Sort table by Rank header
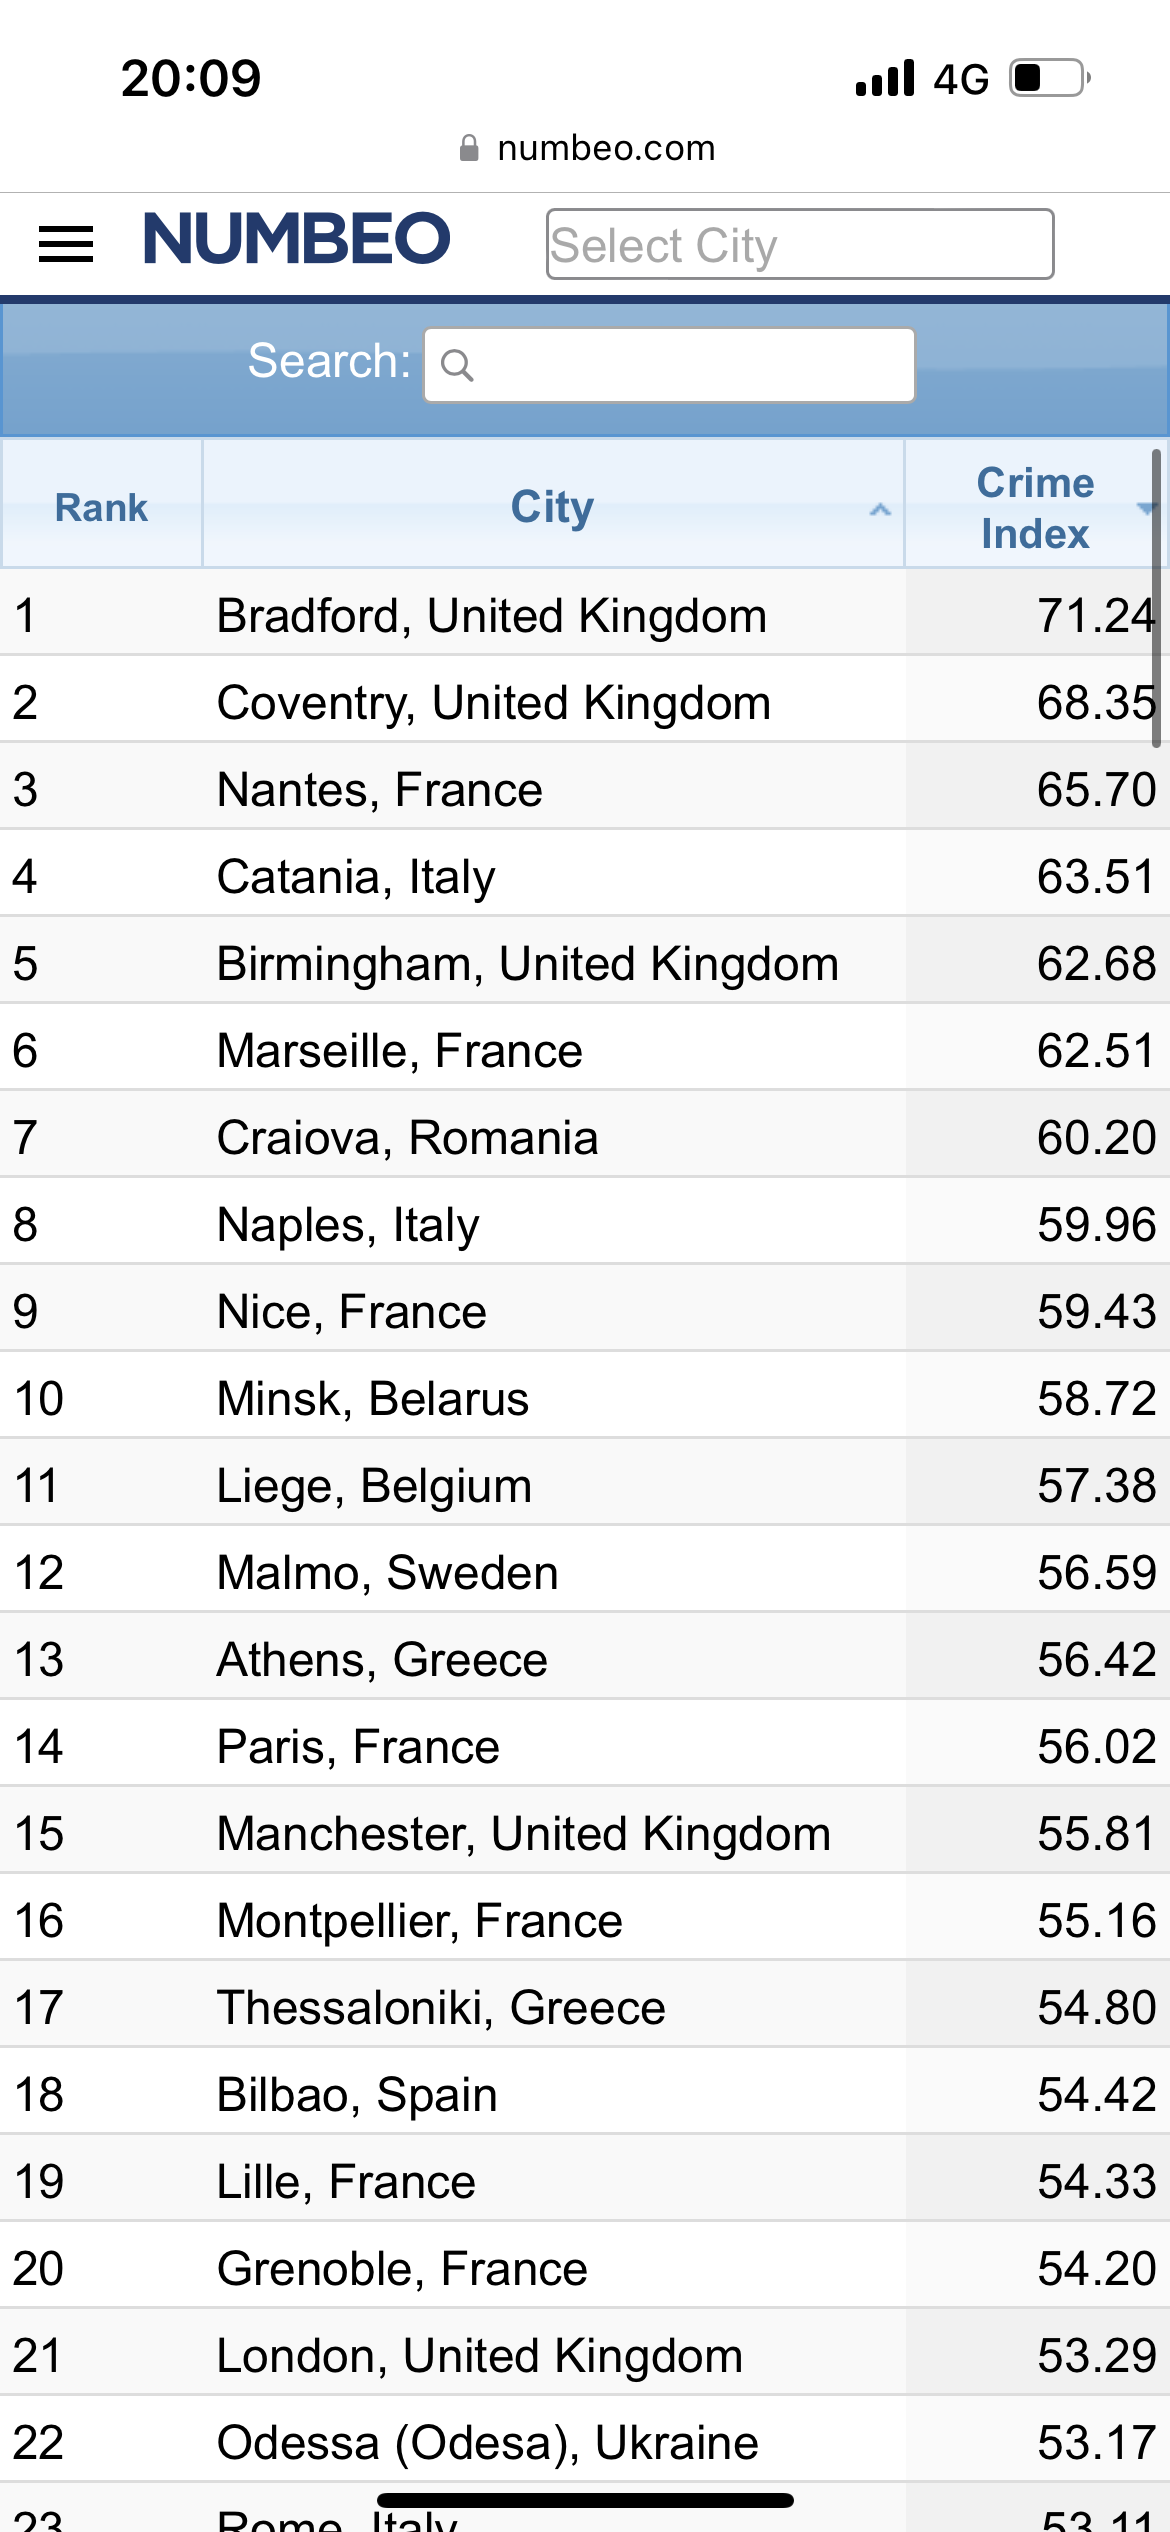 coord(101,507)
